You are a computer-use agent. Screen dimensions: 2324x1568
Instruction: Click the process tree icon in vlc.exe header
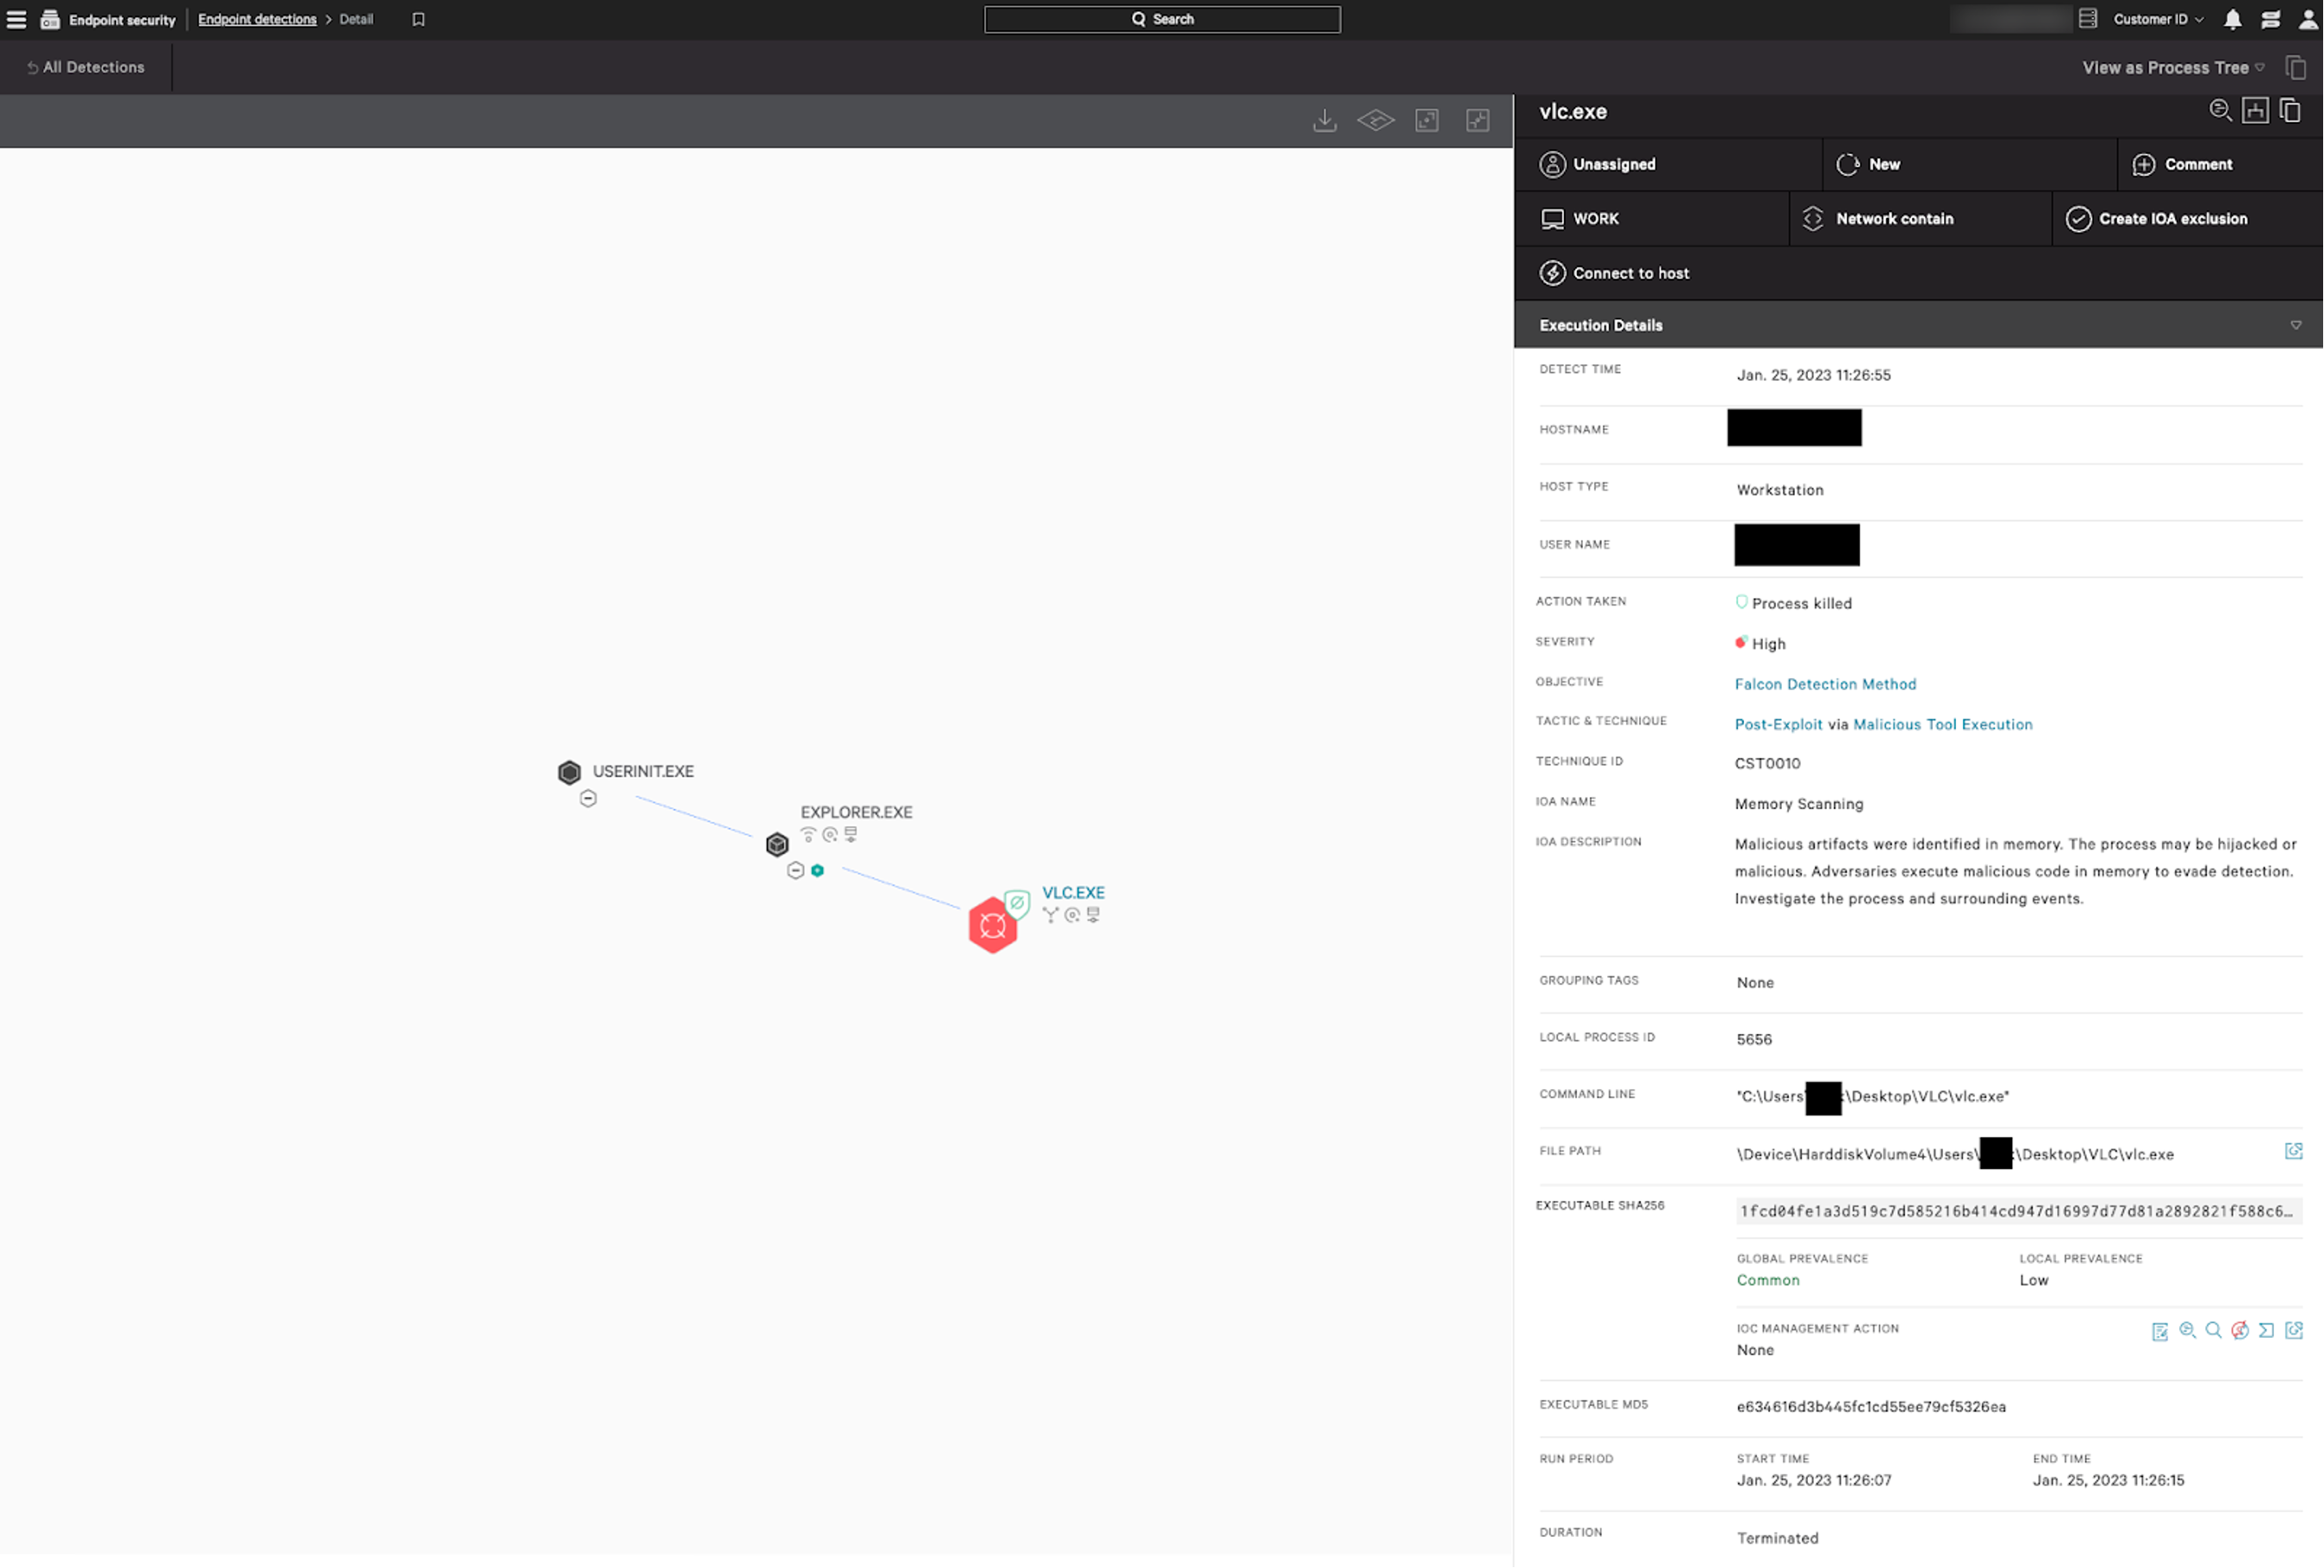[2255, 111]
